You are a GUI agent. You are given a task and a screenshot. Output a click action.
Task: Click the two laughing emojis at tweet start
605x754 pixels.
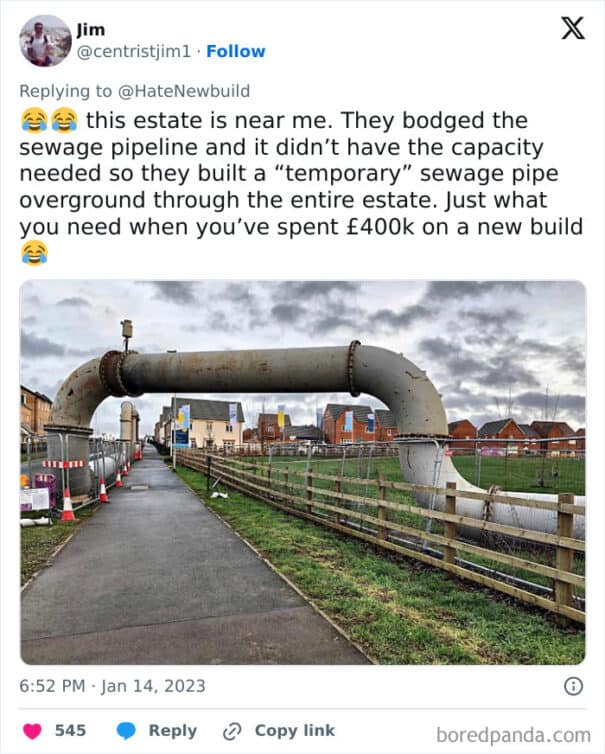[50, 120]
